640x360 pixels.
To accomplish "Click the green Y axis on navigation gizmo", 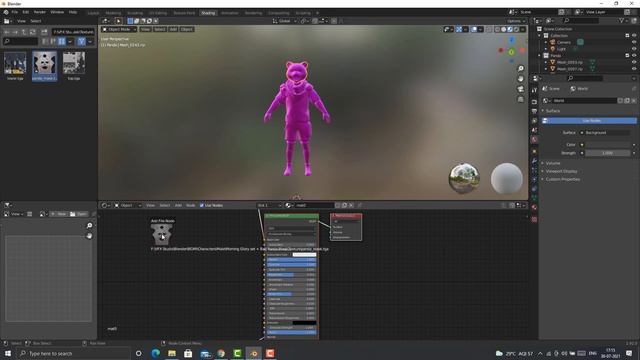I will [x=511, y=52].
